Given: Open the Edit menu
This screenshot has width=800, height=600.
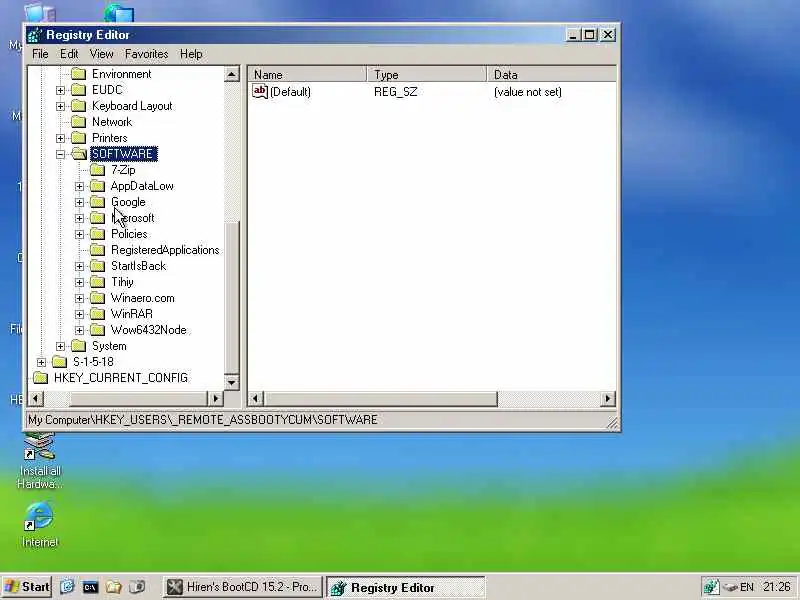Looking at the screenshot, I should pos(69,54).
